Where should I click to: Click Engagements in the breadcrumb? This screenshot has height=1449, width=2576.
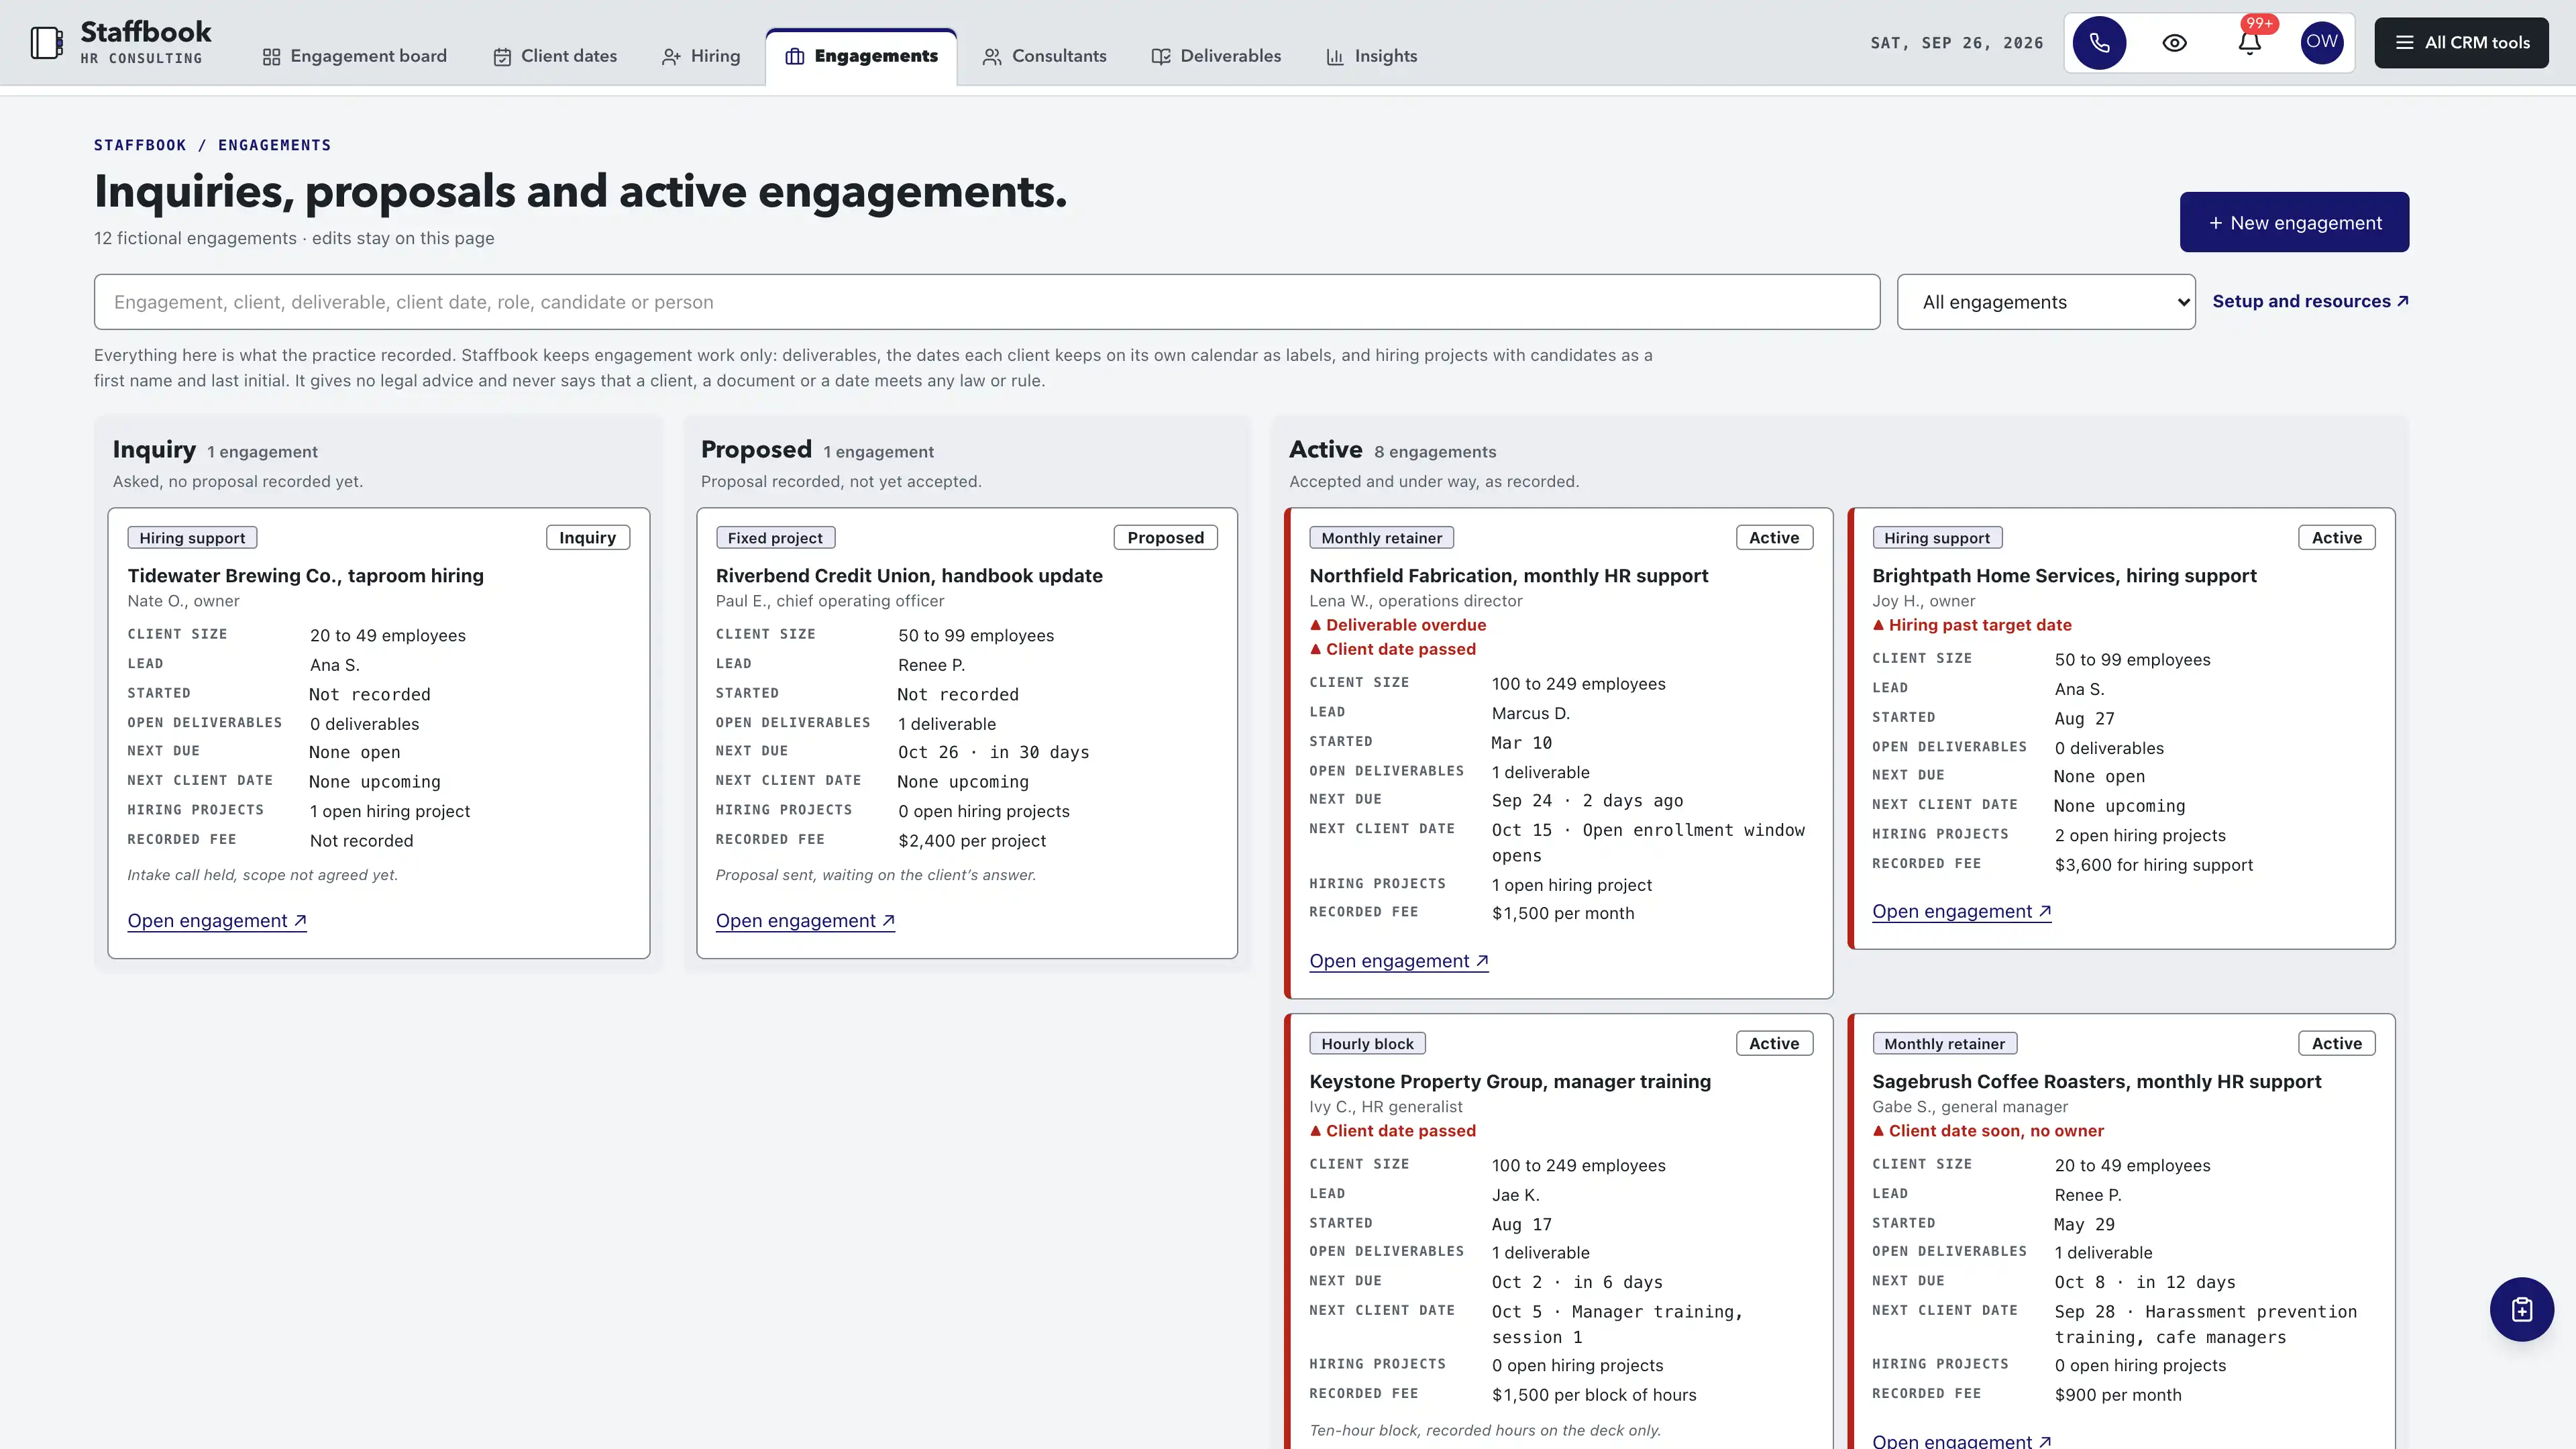click(274, 145)
